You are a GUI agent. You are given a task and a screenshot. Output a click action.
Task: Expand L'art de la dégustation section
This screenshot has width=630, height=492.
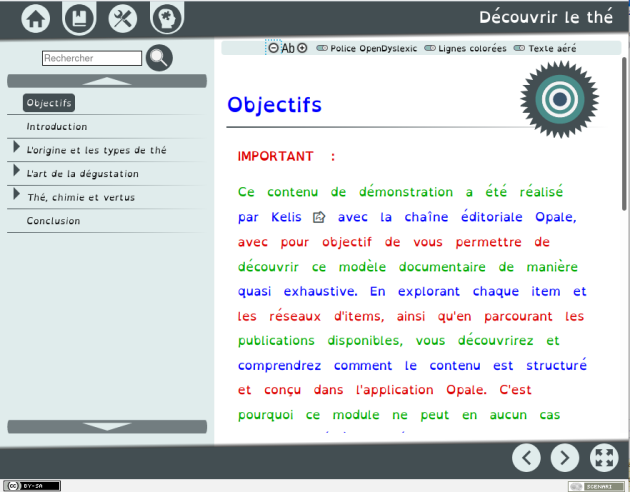(17, 173)
